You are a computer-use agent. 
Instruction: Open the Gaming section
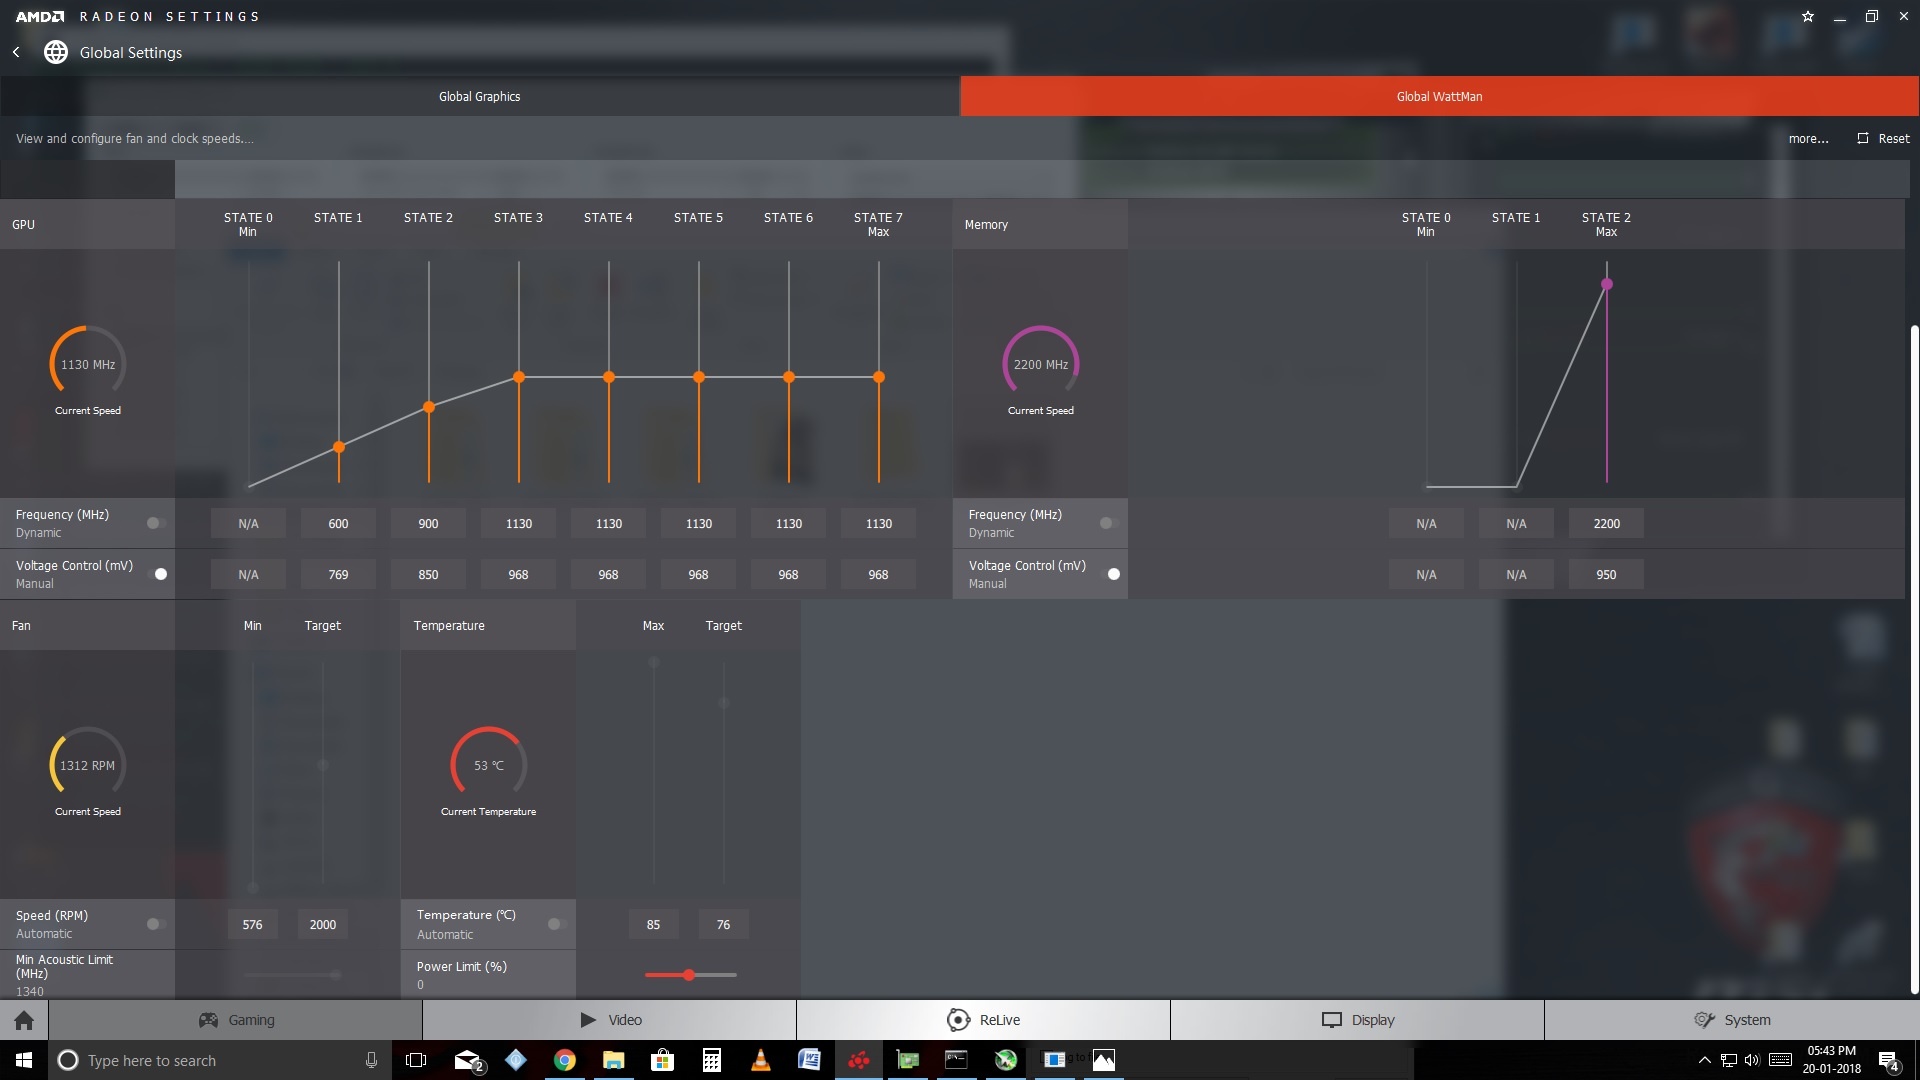click(x=236, y=1020)
